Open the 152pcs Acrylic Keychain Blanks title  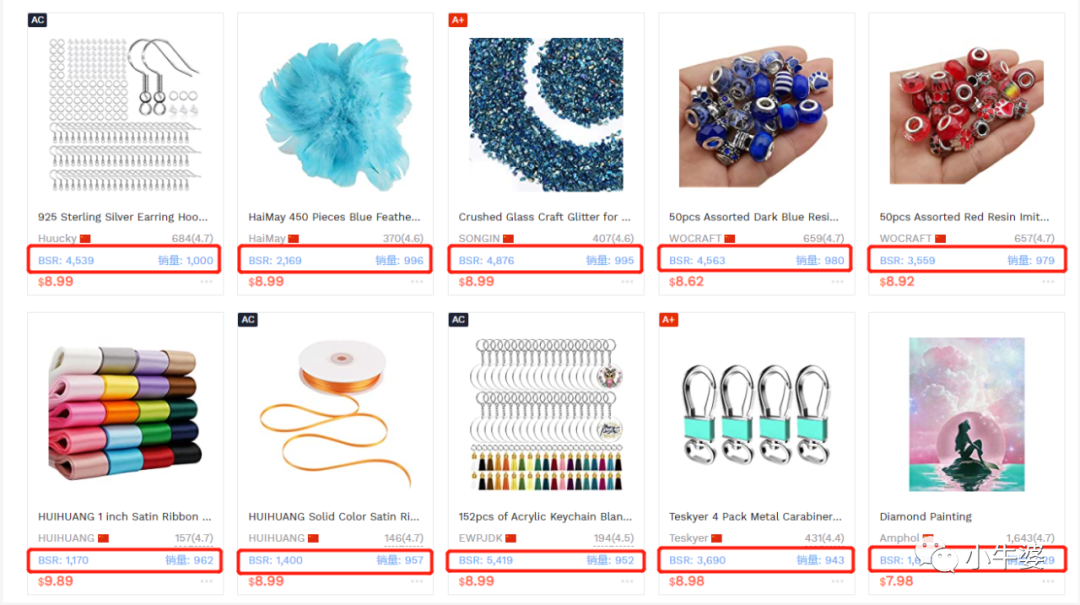pyautogui.click(x=545, y=517)
